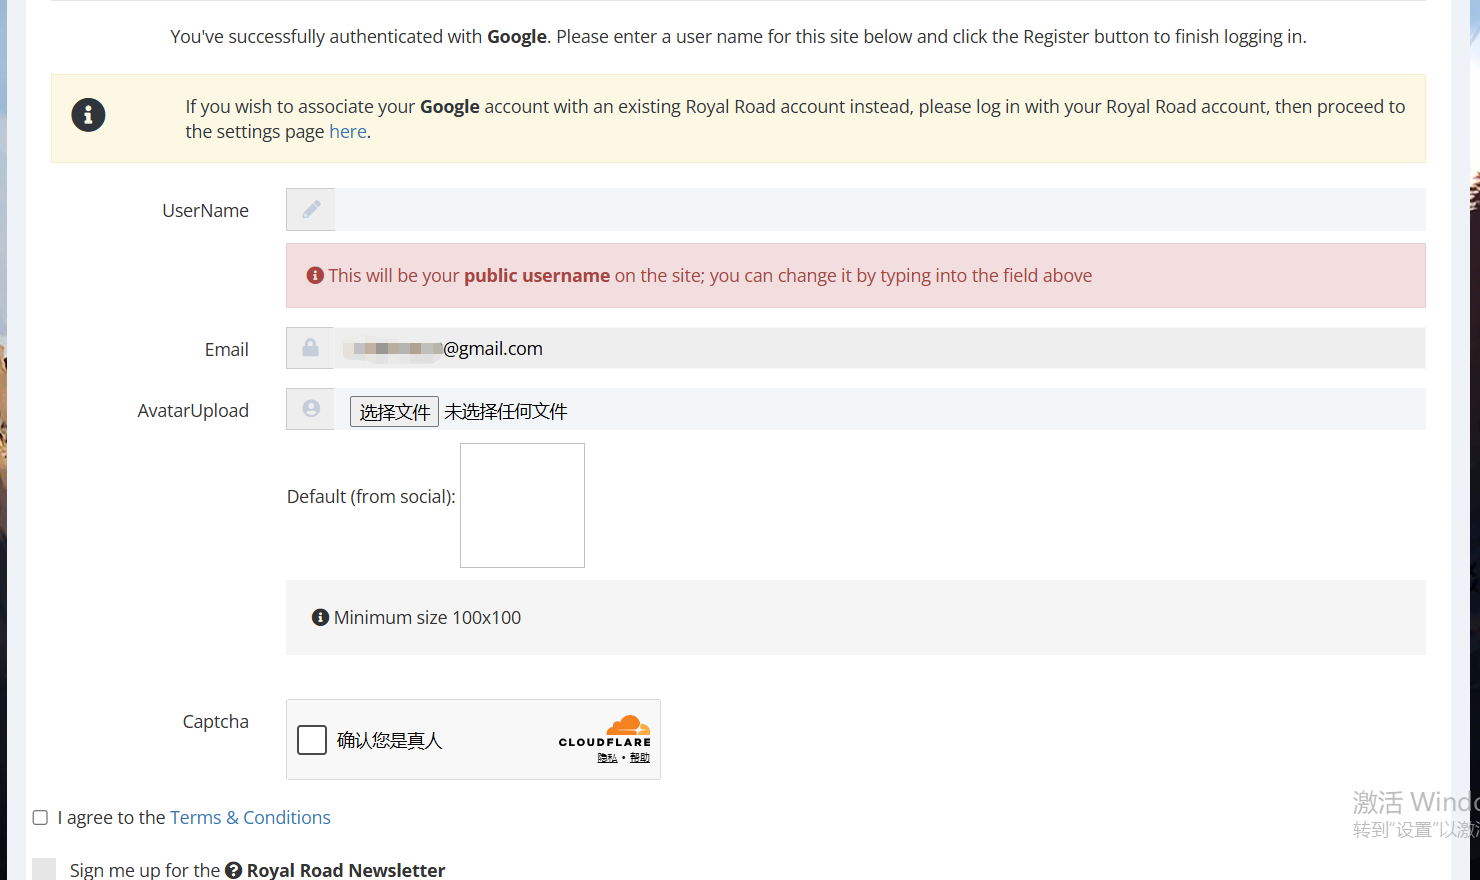
Task: Click the info icon in public username alert
Action: pyautogui.click(x=315, y=275)
